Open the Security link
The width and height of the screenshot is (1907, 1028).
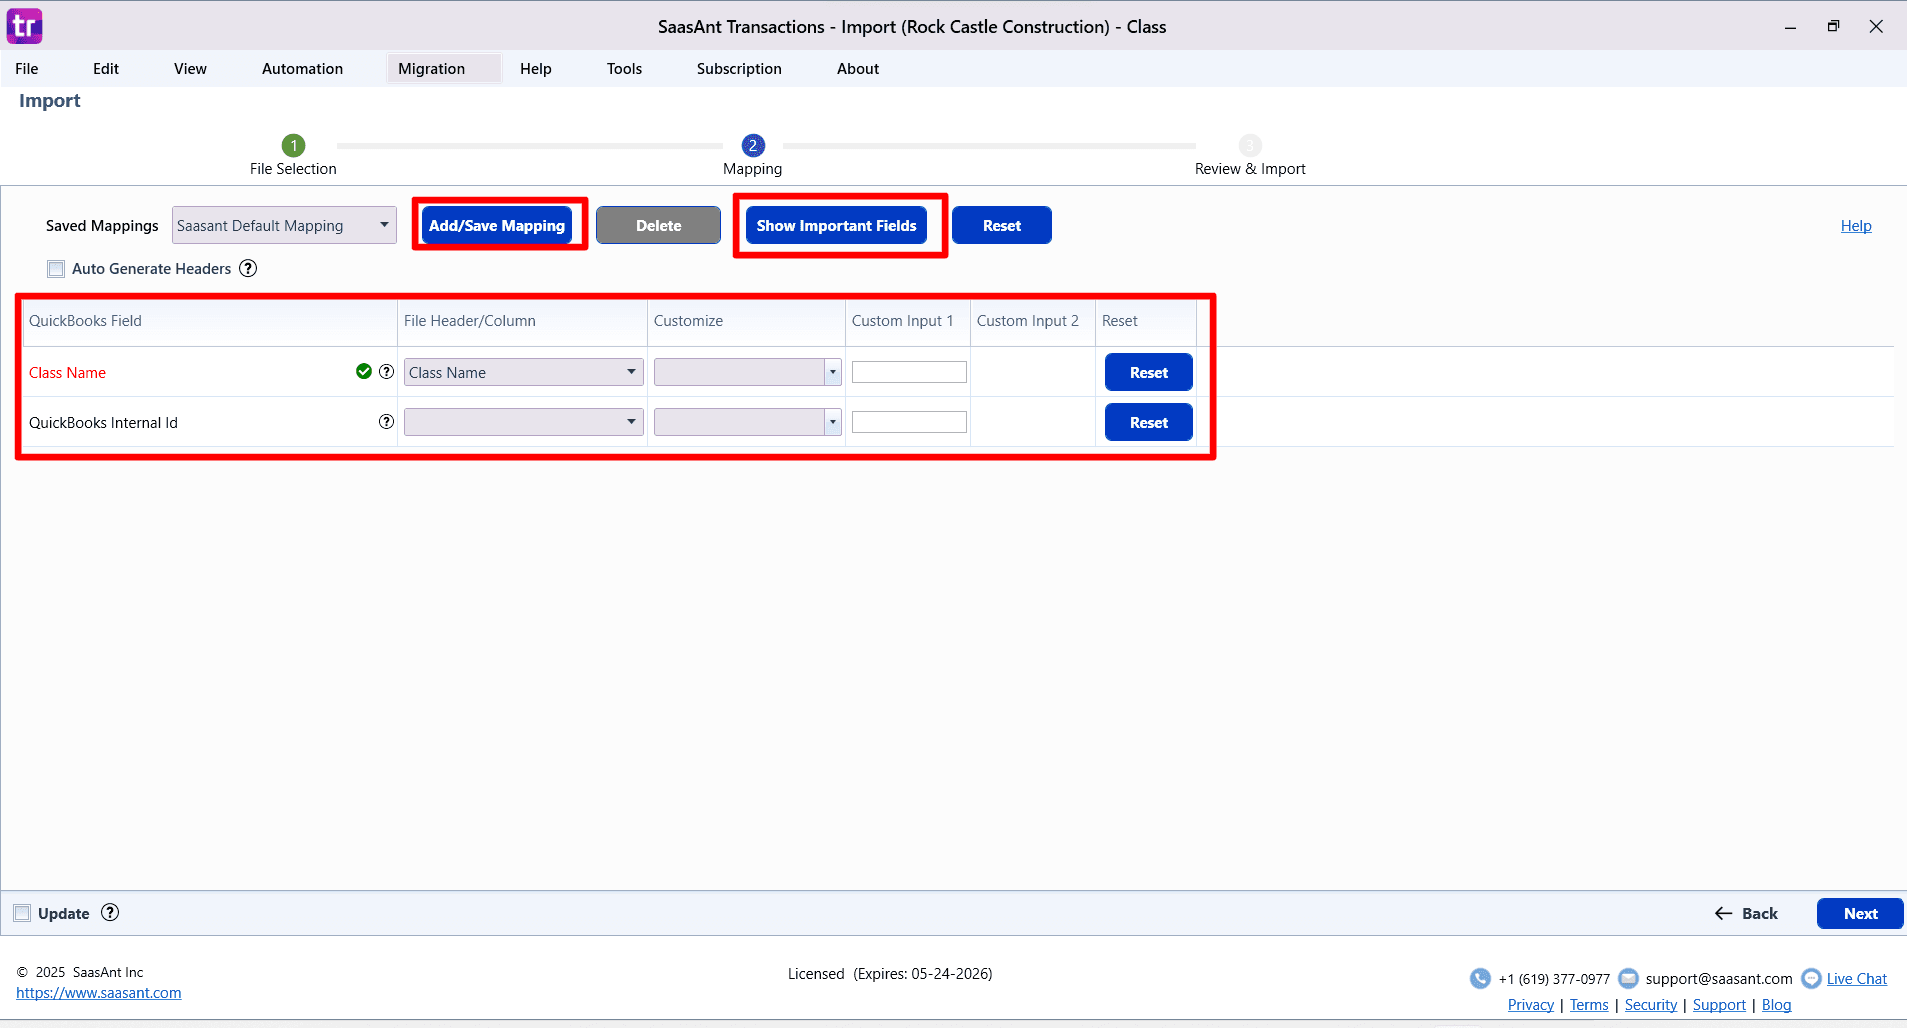pos(1651,1005)
